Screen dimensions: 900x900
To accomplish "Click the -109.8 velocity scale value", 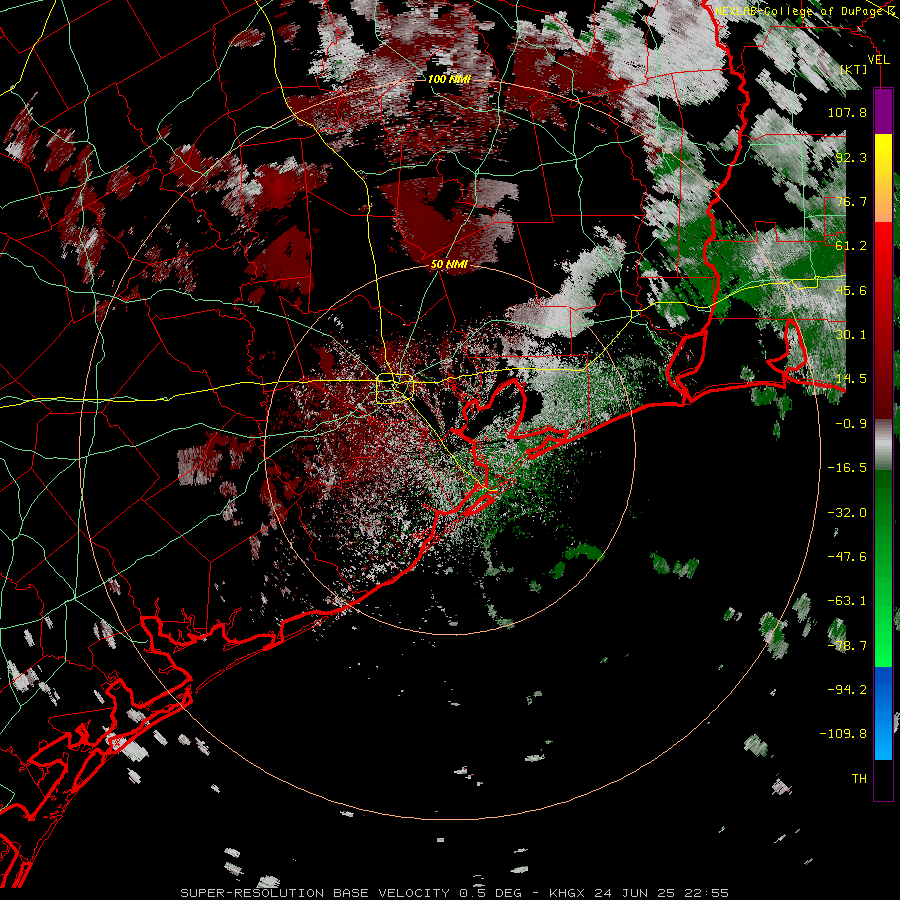I will point(843,734).
